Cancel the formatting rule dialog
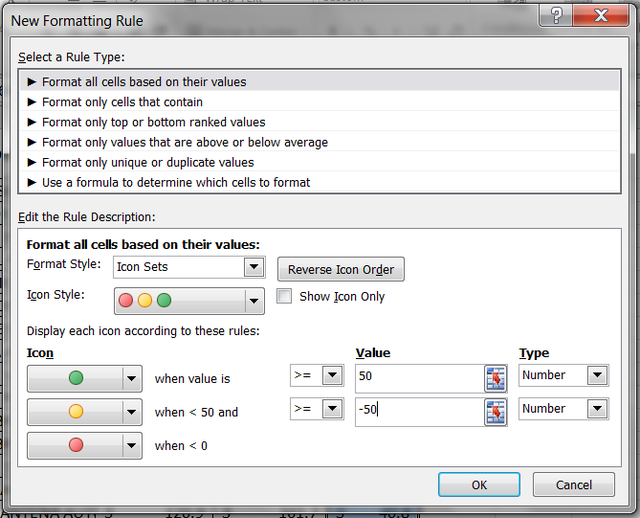640x518 pixels. click(573, 485)
